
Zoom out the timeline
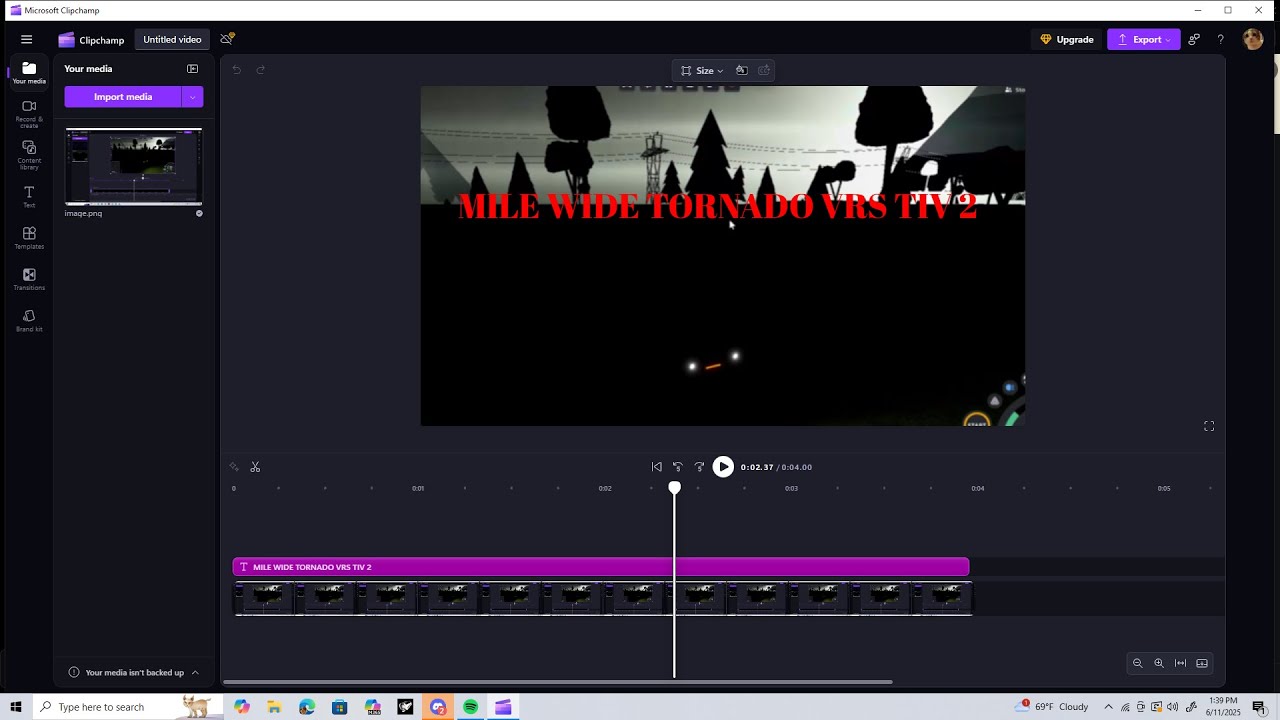point(1137,663)
